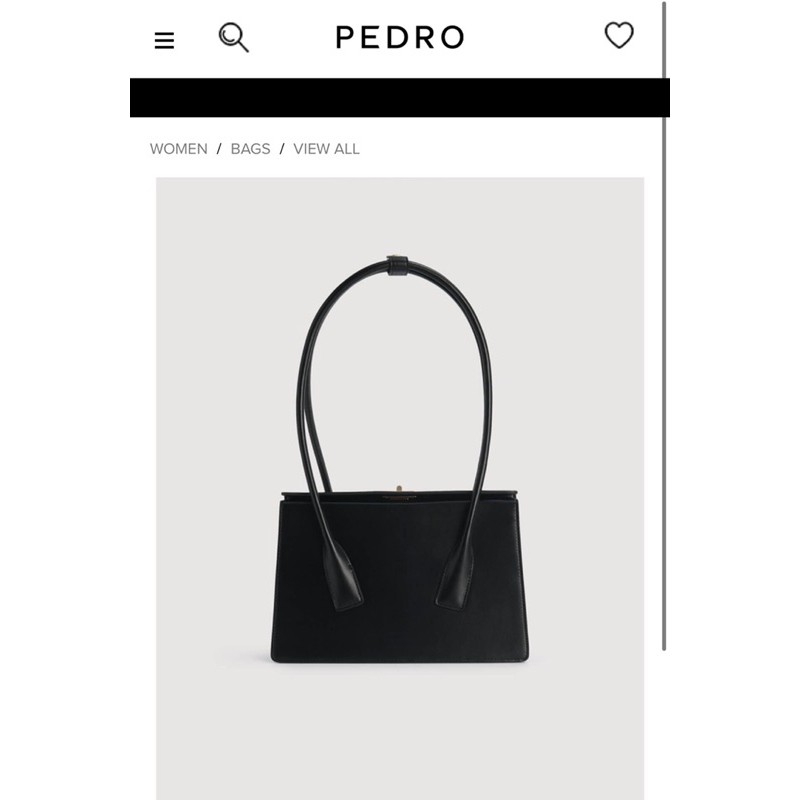The image size is (800, 800).
Task: Navigate to the BAGS breadcrumb
Action: [x=251, y=149]
